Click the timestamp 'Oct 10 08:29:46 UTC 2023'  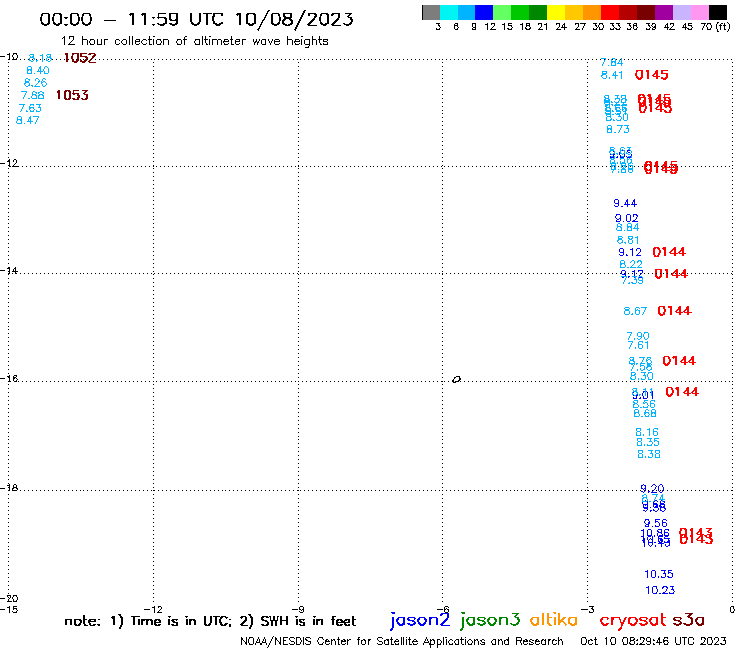[653, 642]
